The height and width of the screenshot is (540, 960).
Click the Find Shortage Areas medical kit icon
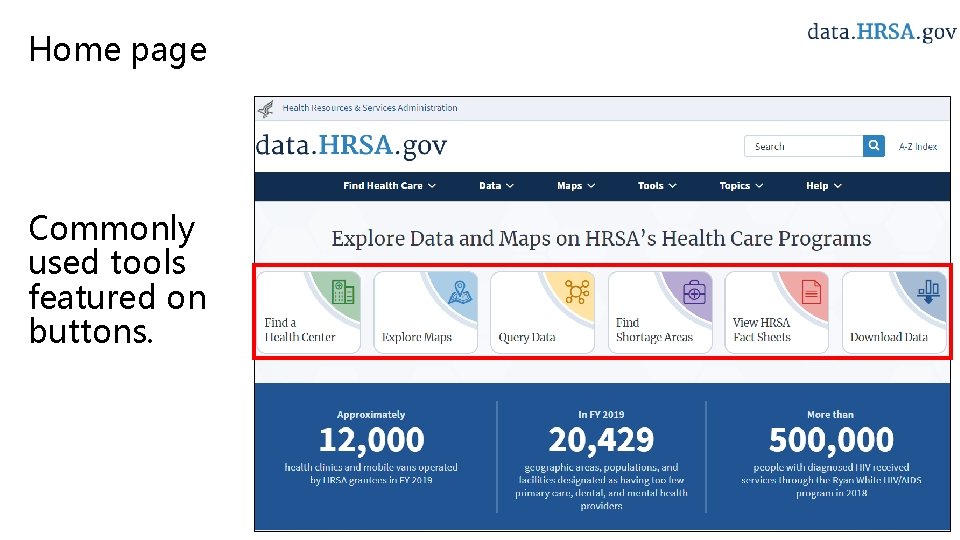(694, 292)
